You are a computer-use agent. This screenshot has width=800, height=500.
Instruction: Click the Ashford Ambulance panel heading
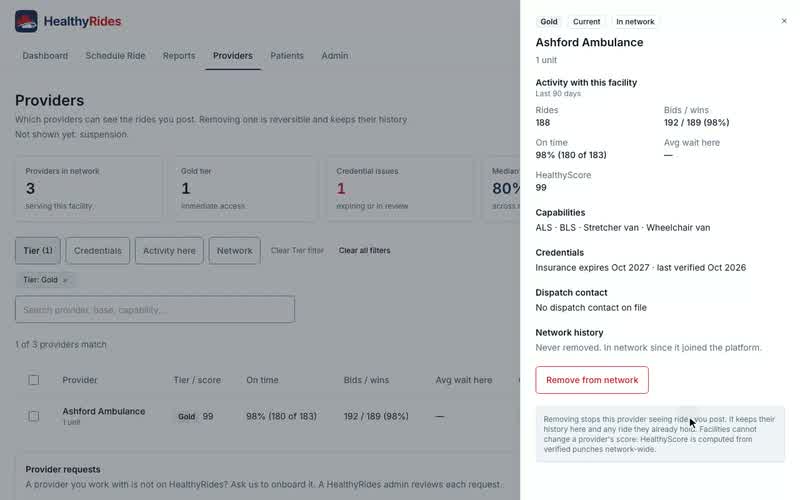pos(589,42)
